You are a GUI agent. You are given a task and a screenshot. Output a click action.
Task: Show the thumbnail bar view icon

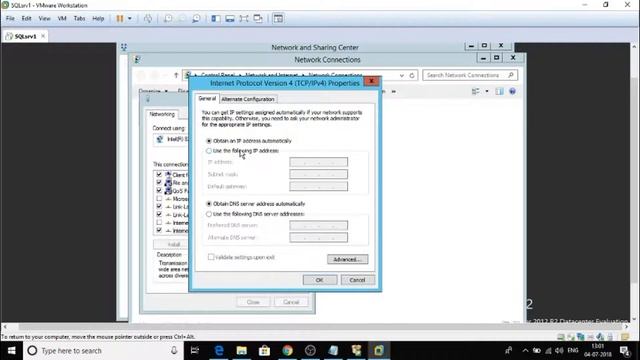(230, 18)
